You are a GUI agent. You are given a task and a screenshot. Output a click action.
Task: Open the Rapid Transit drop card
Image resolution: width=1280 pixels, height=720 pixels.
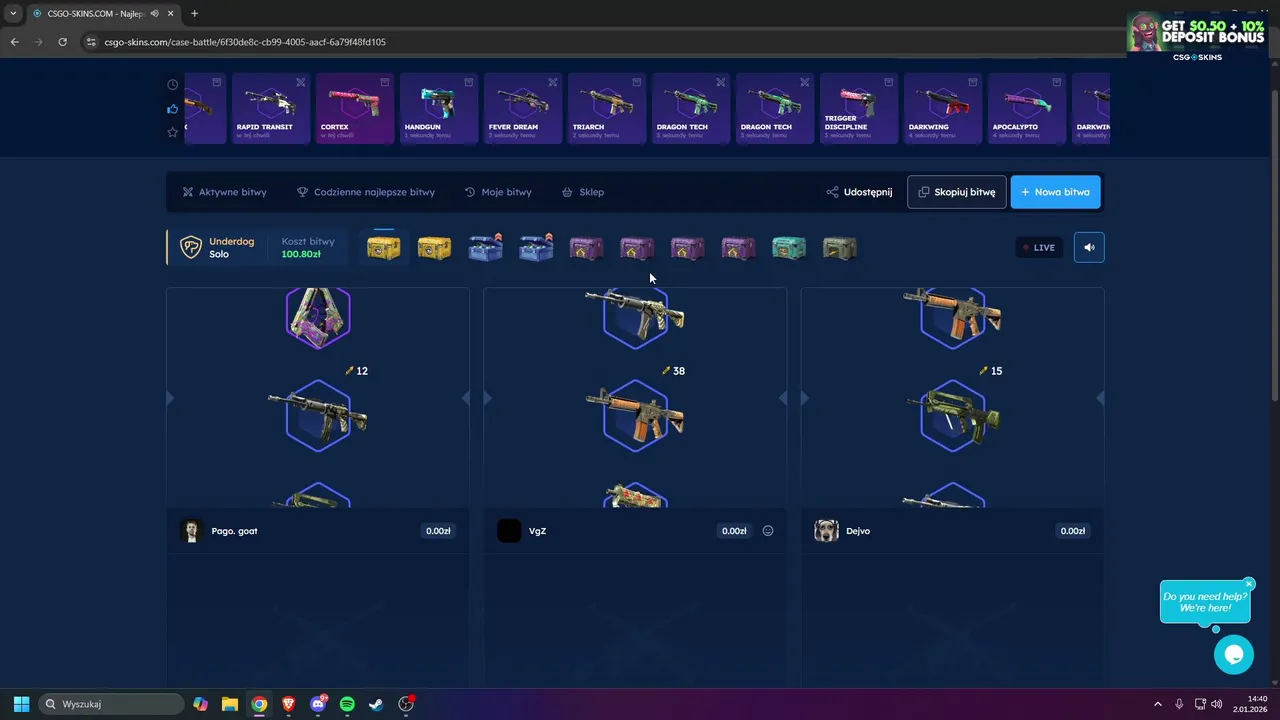point(271,108)
